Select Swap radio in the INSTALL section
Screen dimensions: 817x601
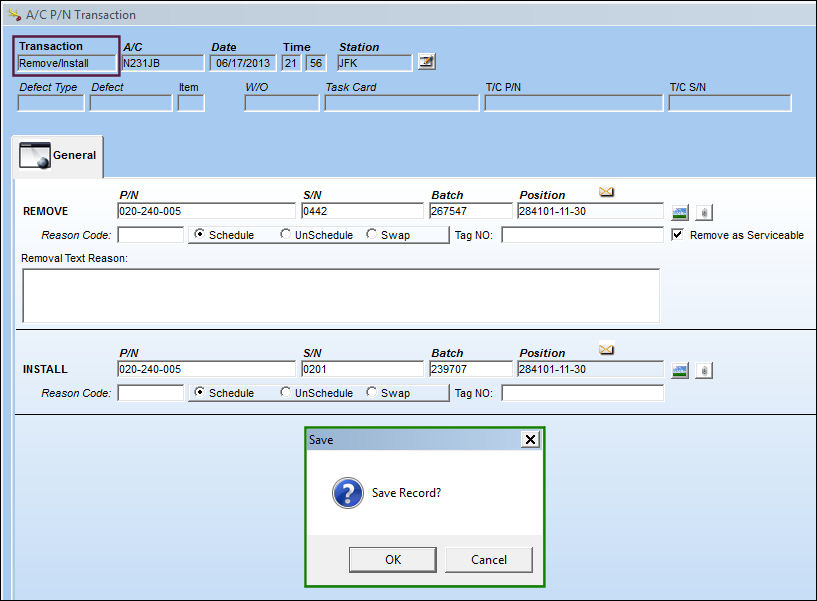click(371, 392)
